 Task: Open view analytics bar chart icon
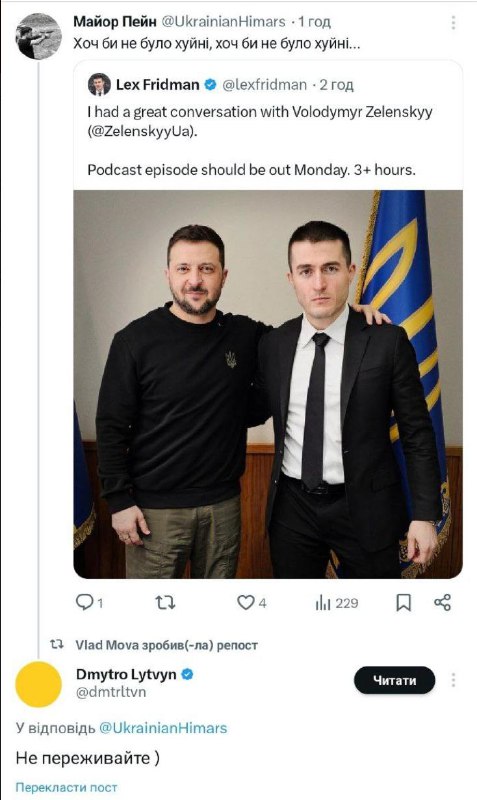click(x=323, y=604)
